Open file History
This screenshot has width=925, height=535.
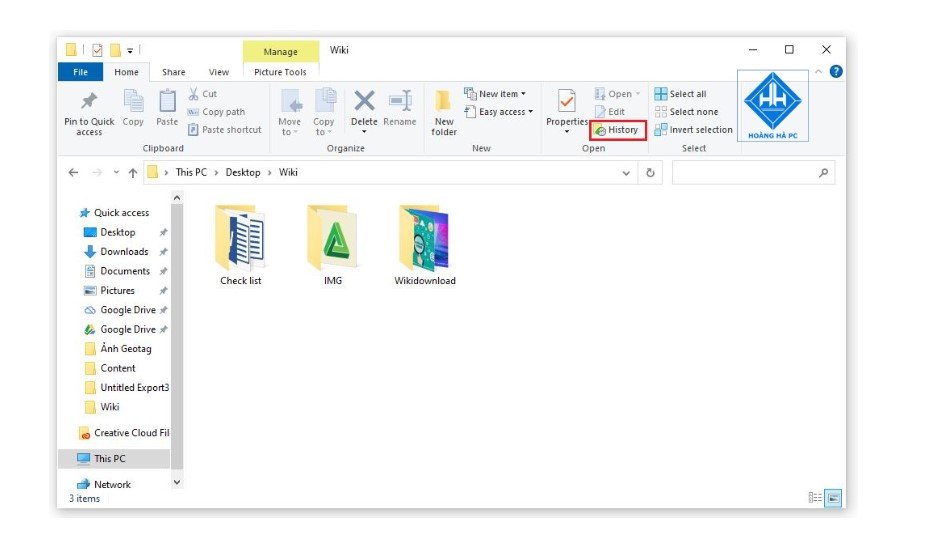point(617,130)
